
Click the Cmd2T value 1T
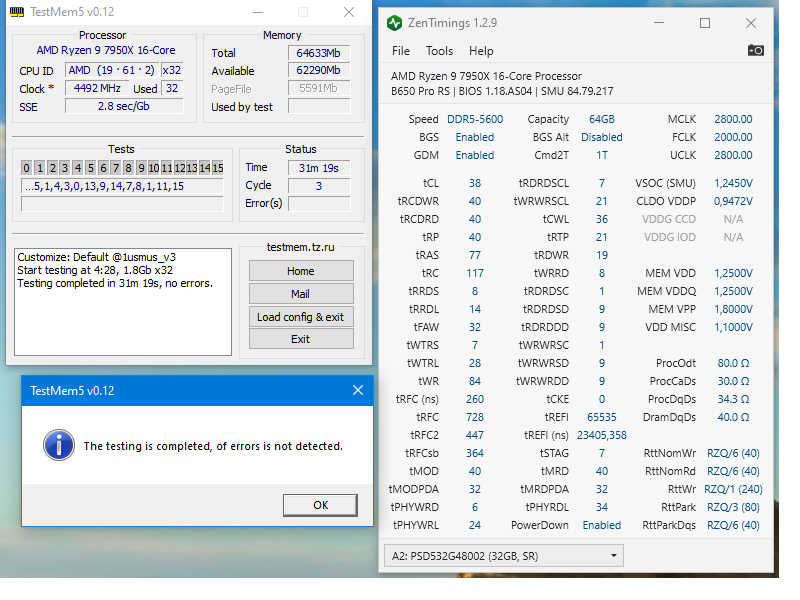point(602,155)
